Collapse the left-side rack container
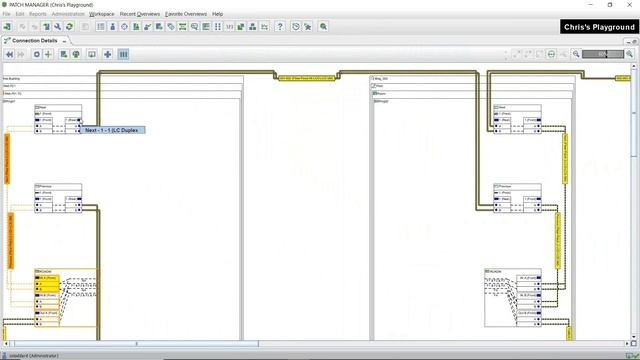Viewport: 640px width, 360px height. [x=5, y=101]
